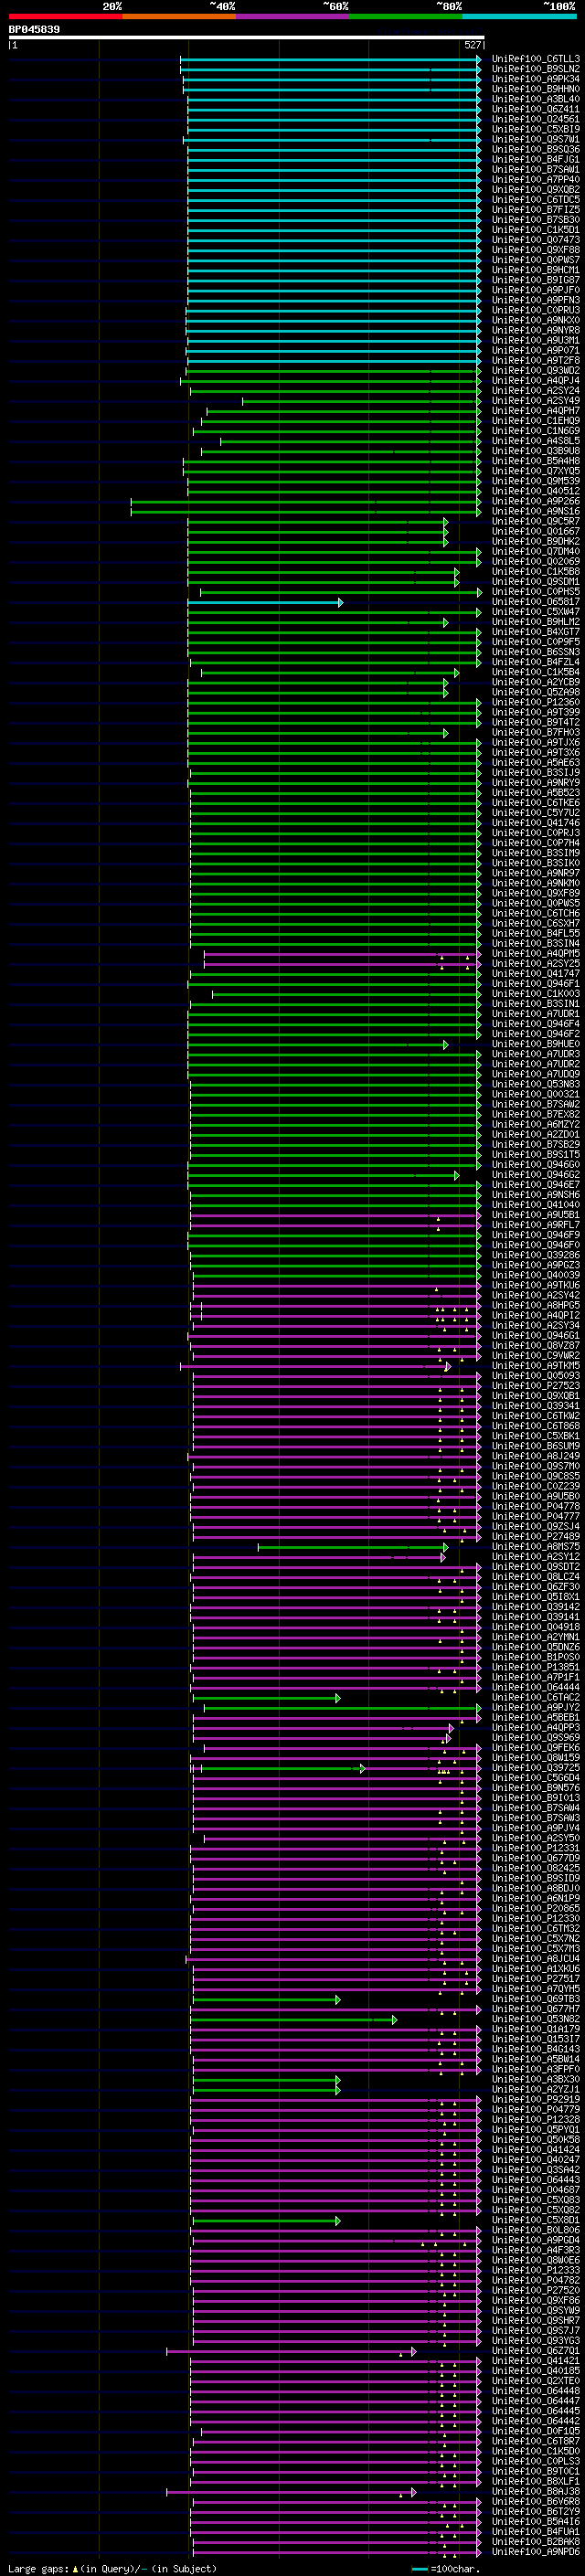Click the UniRef100_P27523 label
Screen dimensions: 585x2576
(x=536, y=1386)
